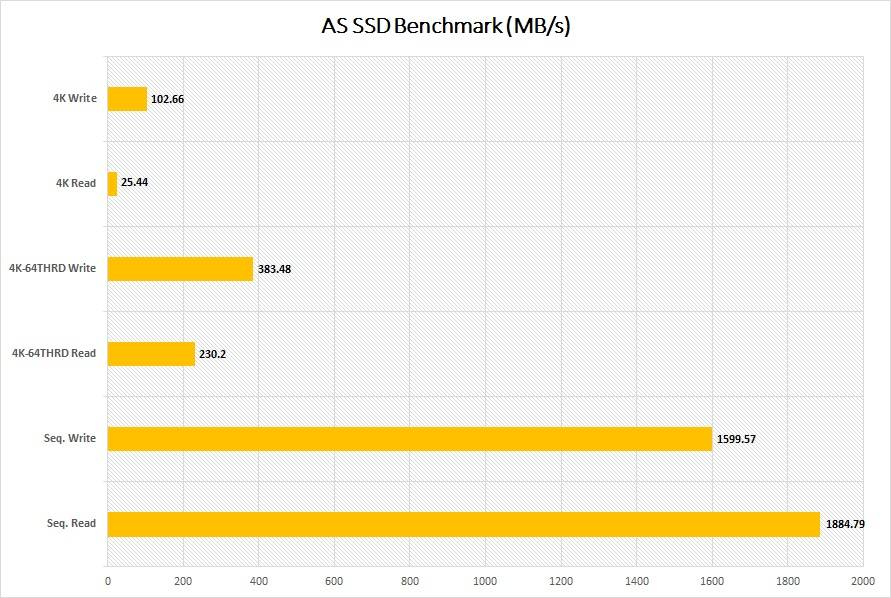Click the 1200 value on horizontal axis
The width and height of the screenshot is (891, 598).
tap(561, 581)
